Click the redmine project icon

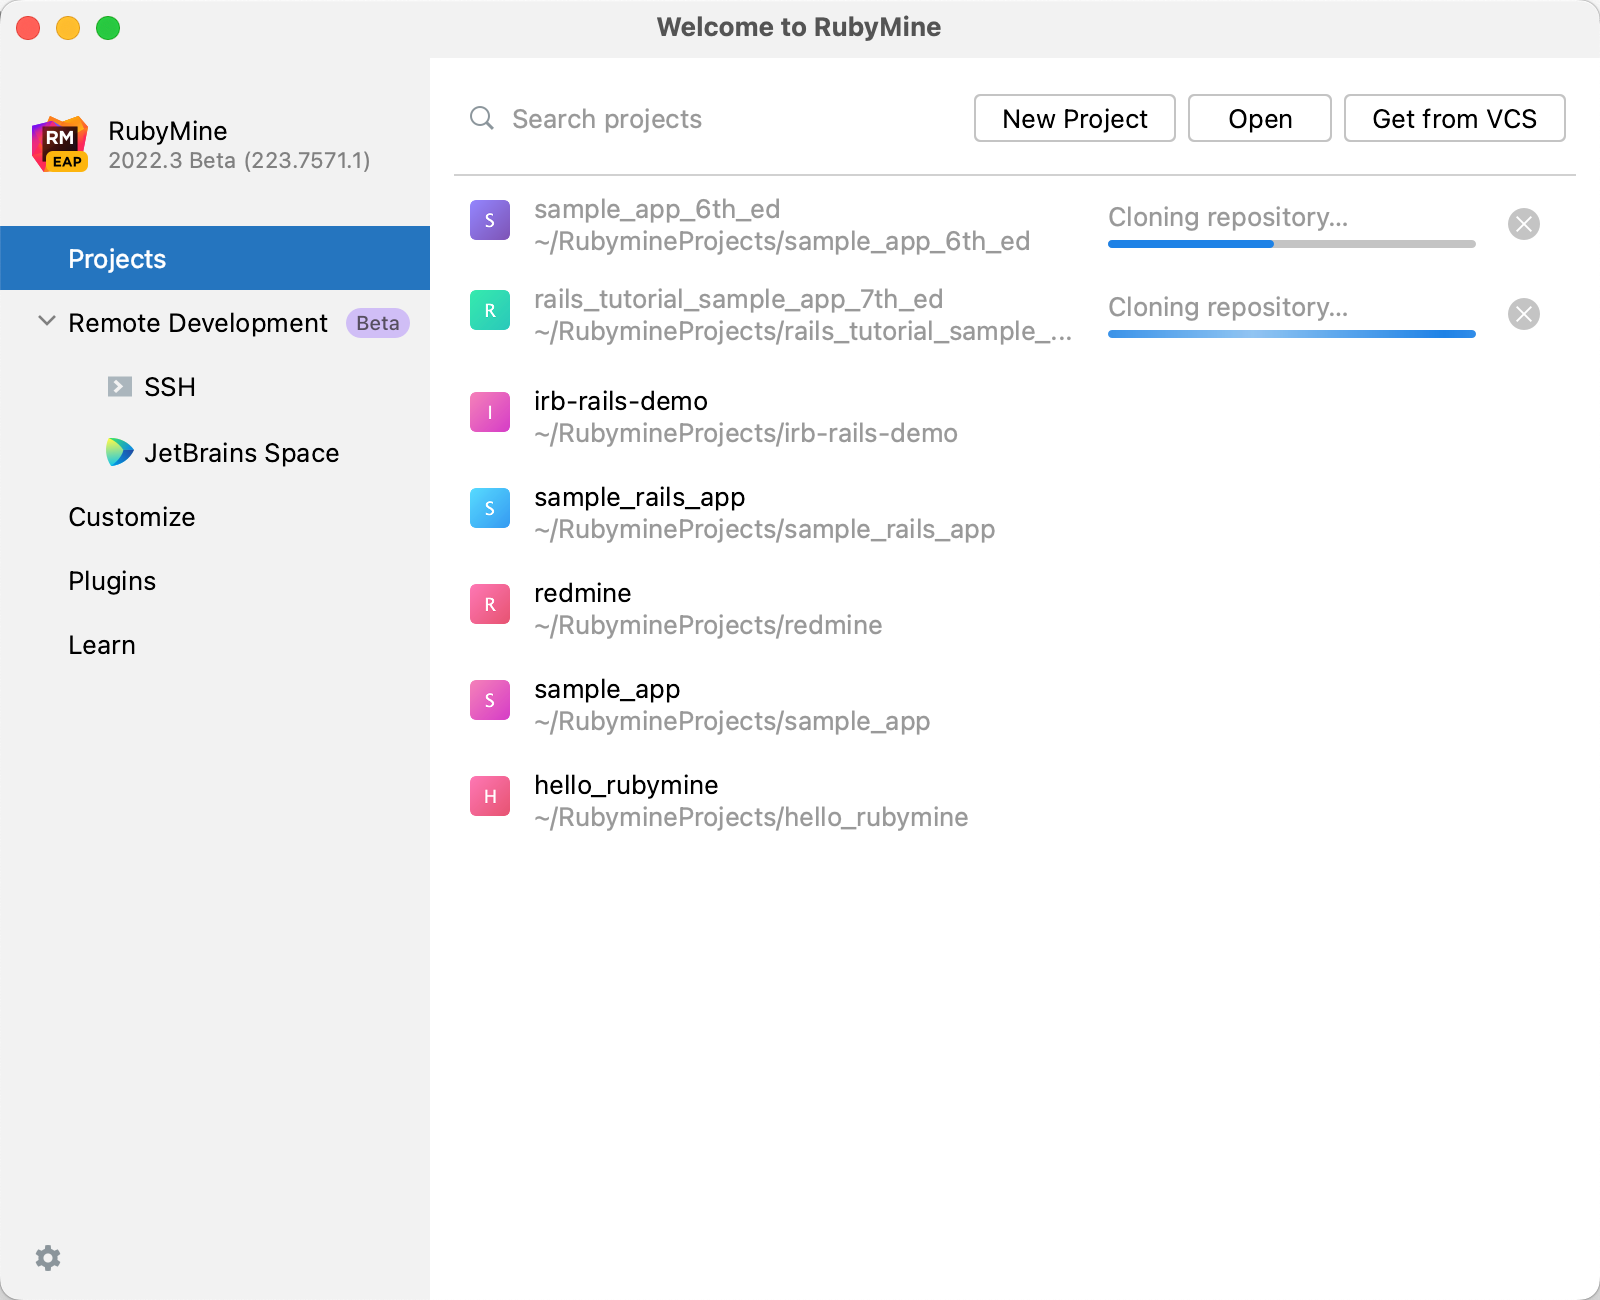coord(490,604)
